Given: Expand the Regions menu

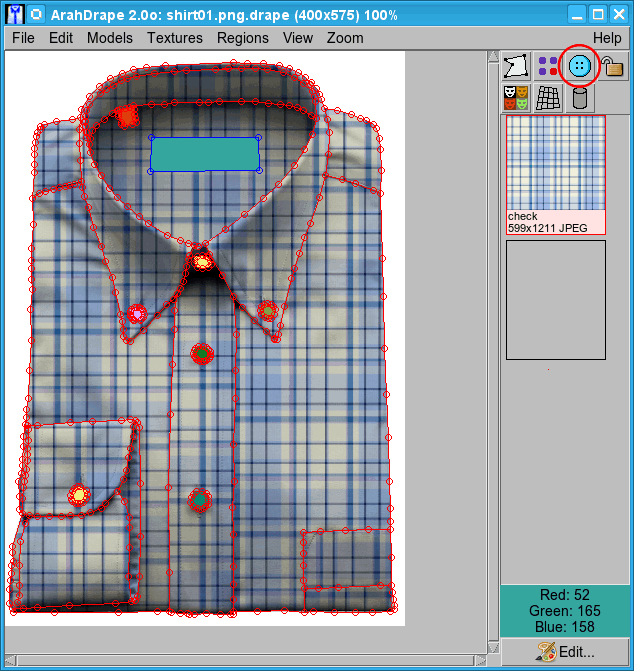Looking at the screenshot, I should [x=242, y=38].
